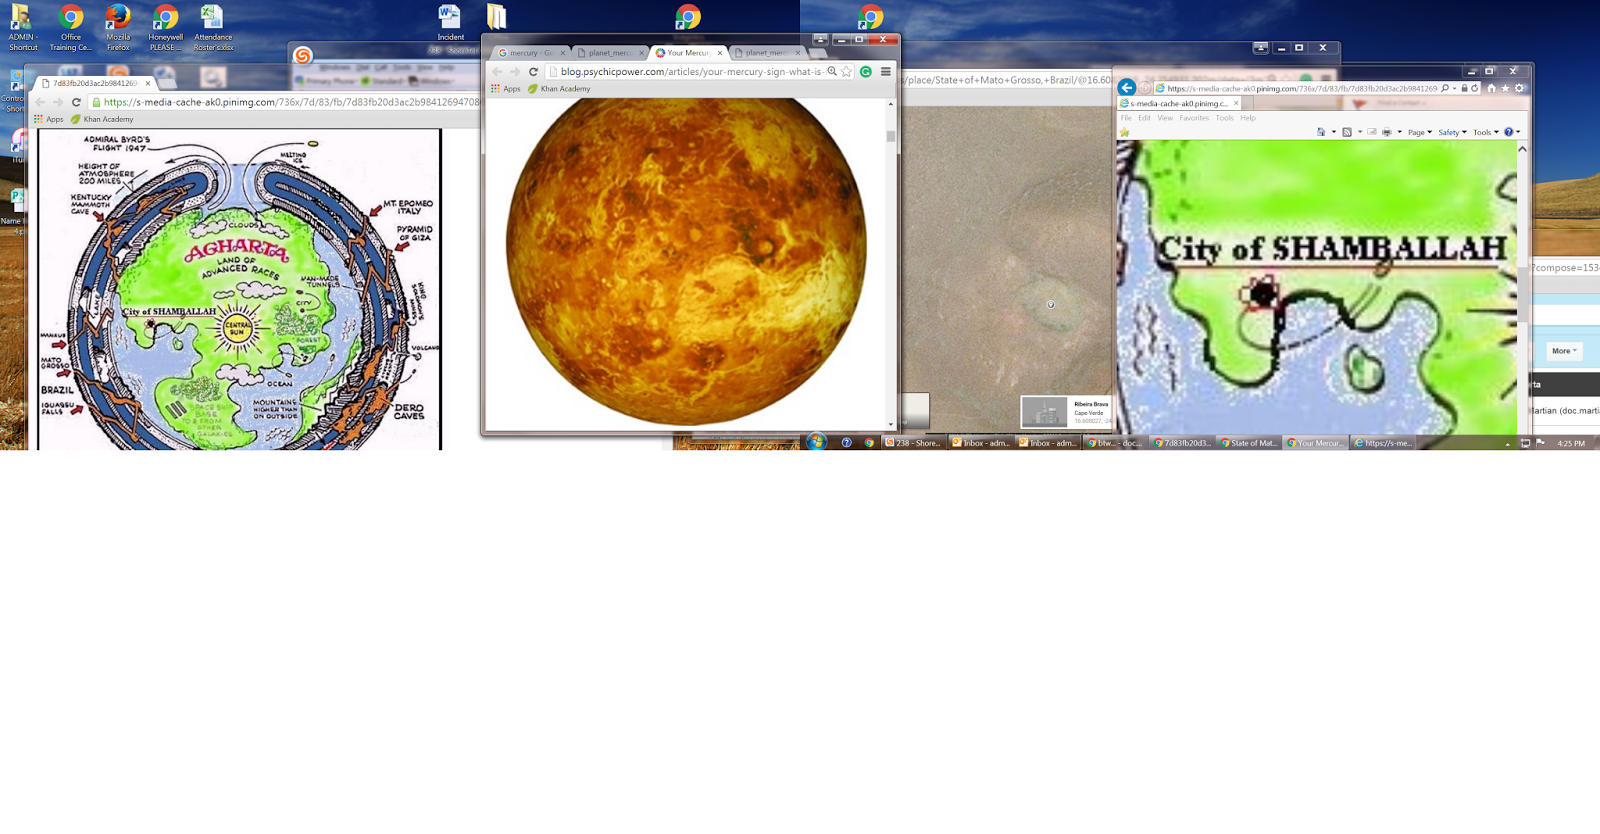This screenshot has width=1600, height=834.
Task: Switch to first planet_mercury tab
Action: click(x=609, y=53)
